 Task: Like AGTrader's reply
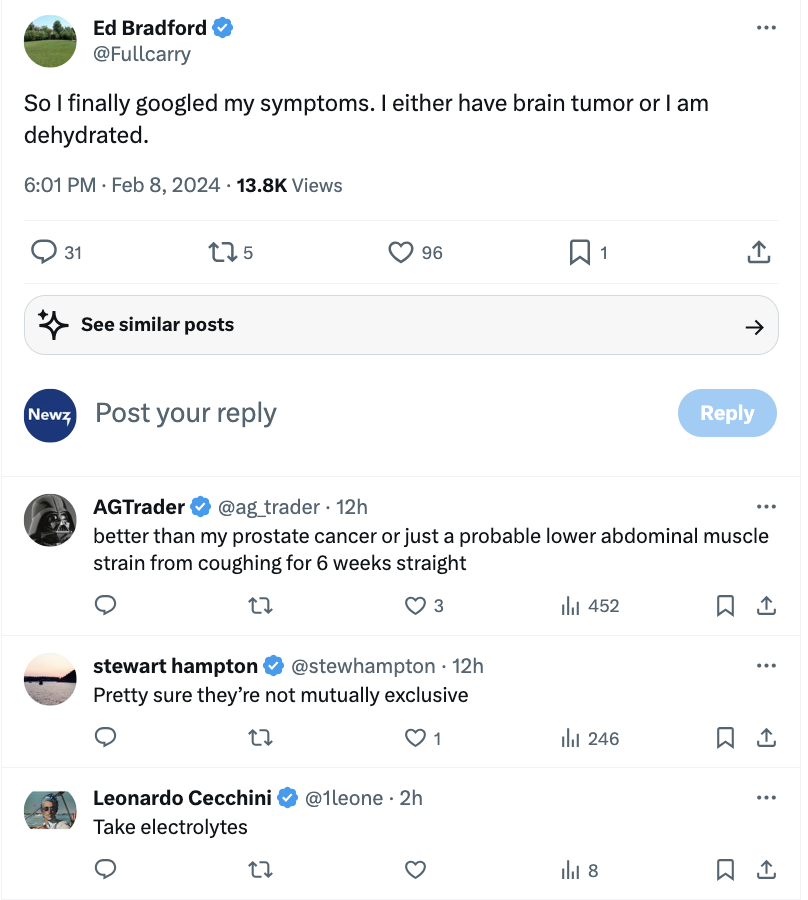point(415,606)
